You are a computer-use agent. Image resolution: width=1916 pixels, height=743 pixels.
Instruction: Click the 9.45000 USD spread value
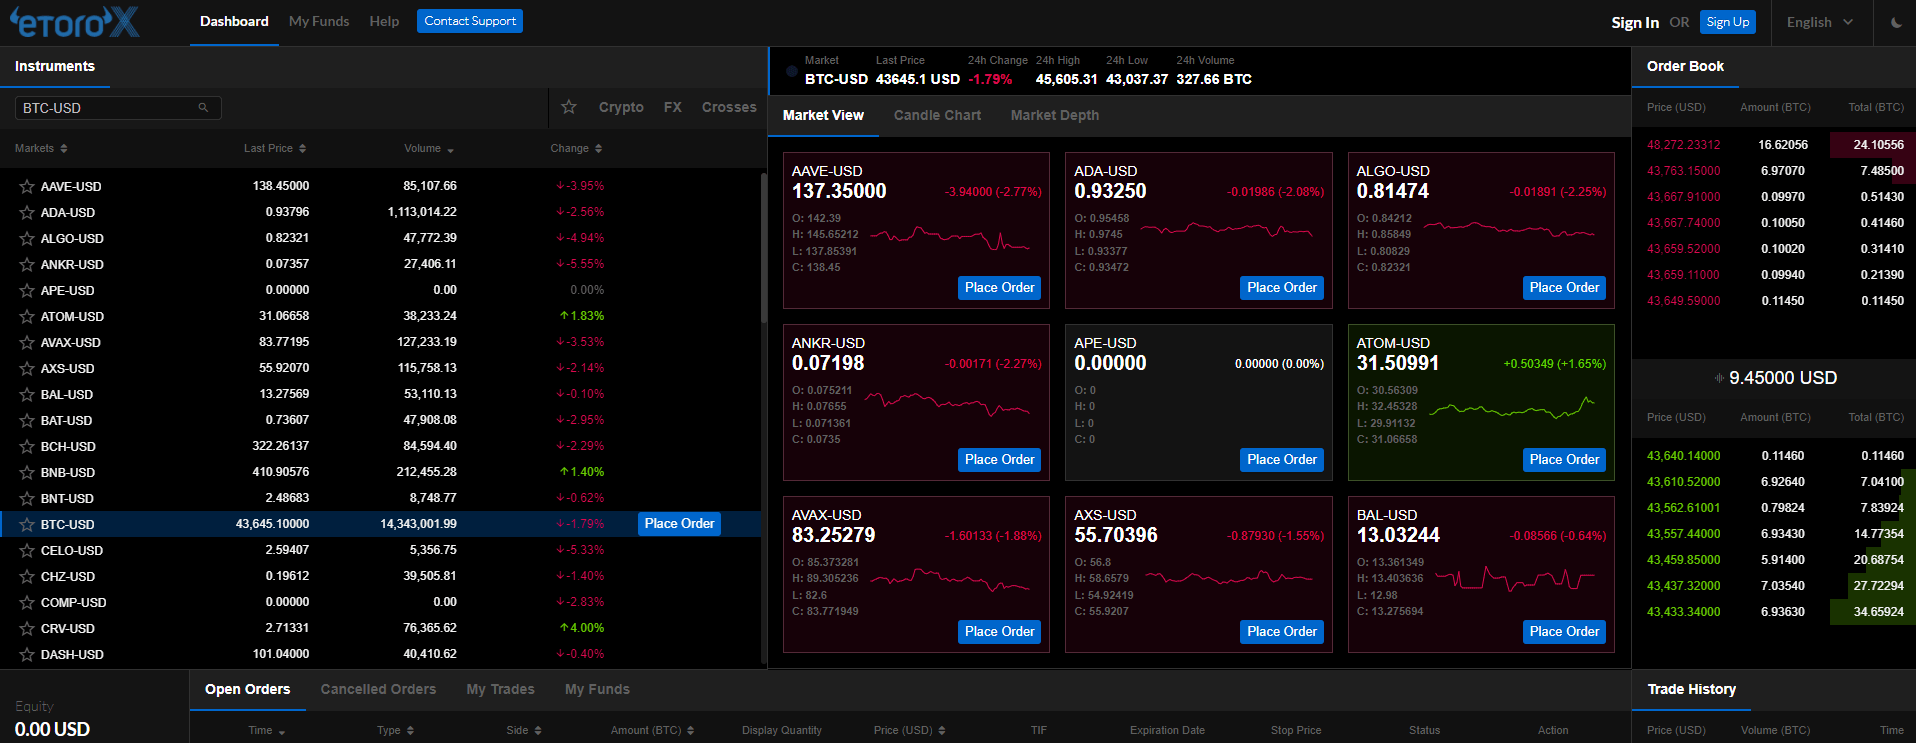[1783, 378]
